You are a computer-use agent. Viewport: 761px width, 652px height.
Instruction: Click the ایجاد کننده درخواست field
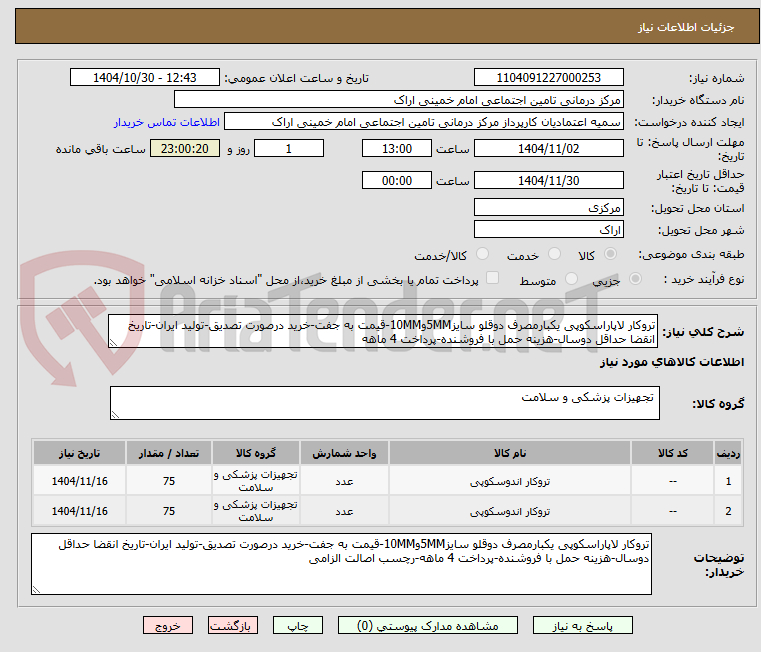424,122
